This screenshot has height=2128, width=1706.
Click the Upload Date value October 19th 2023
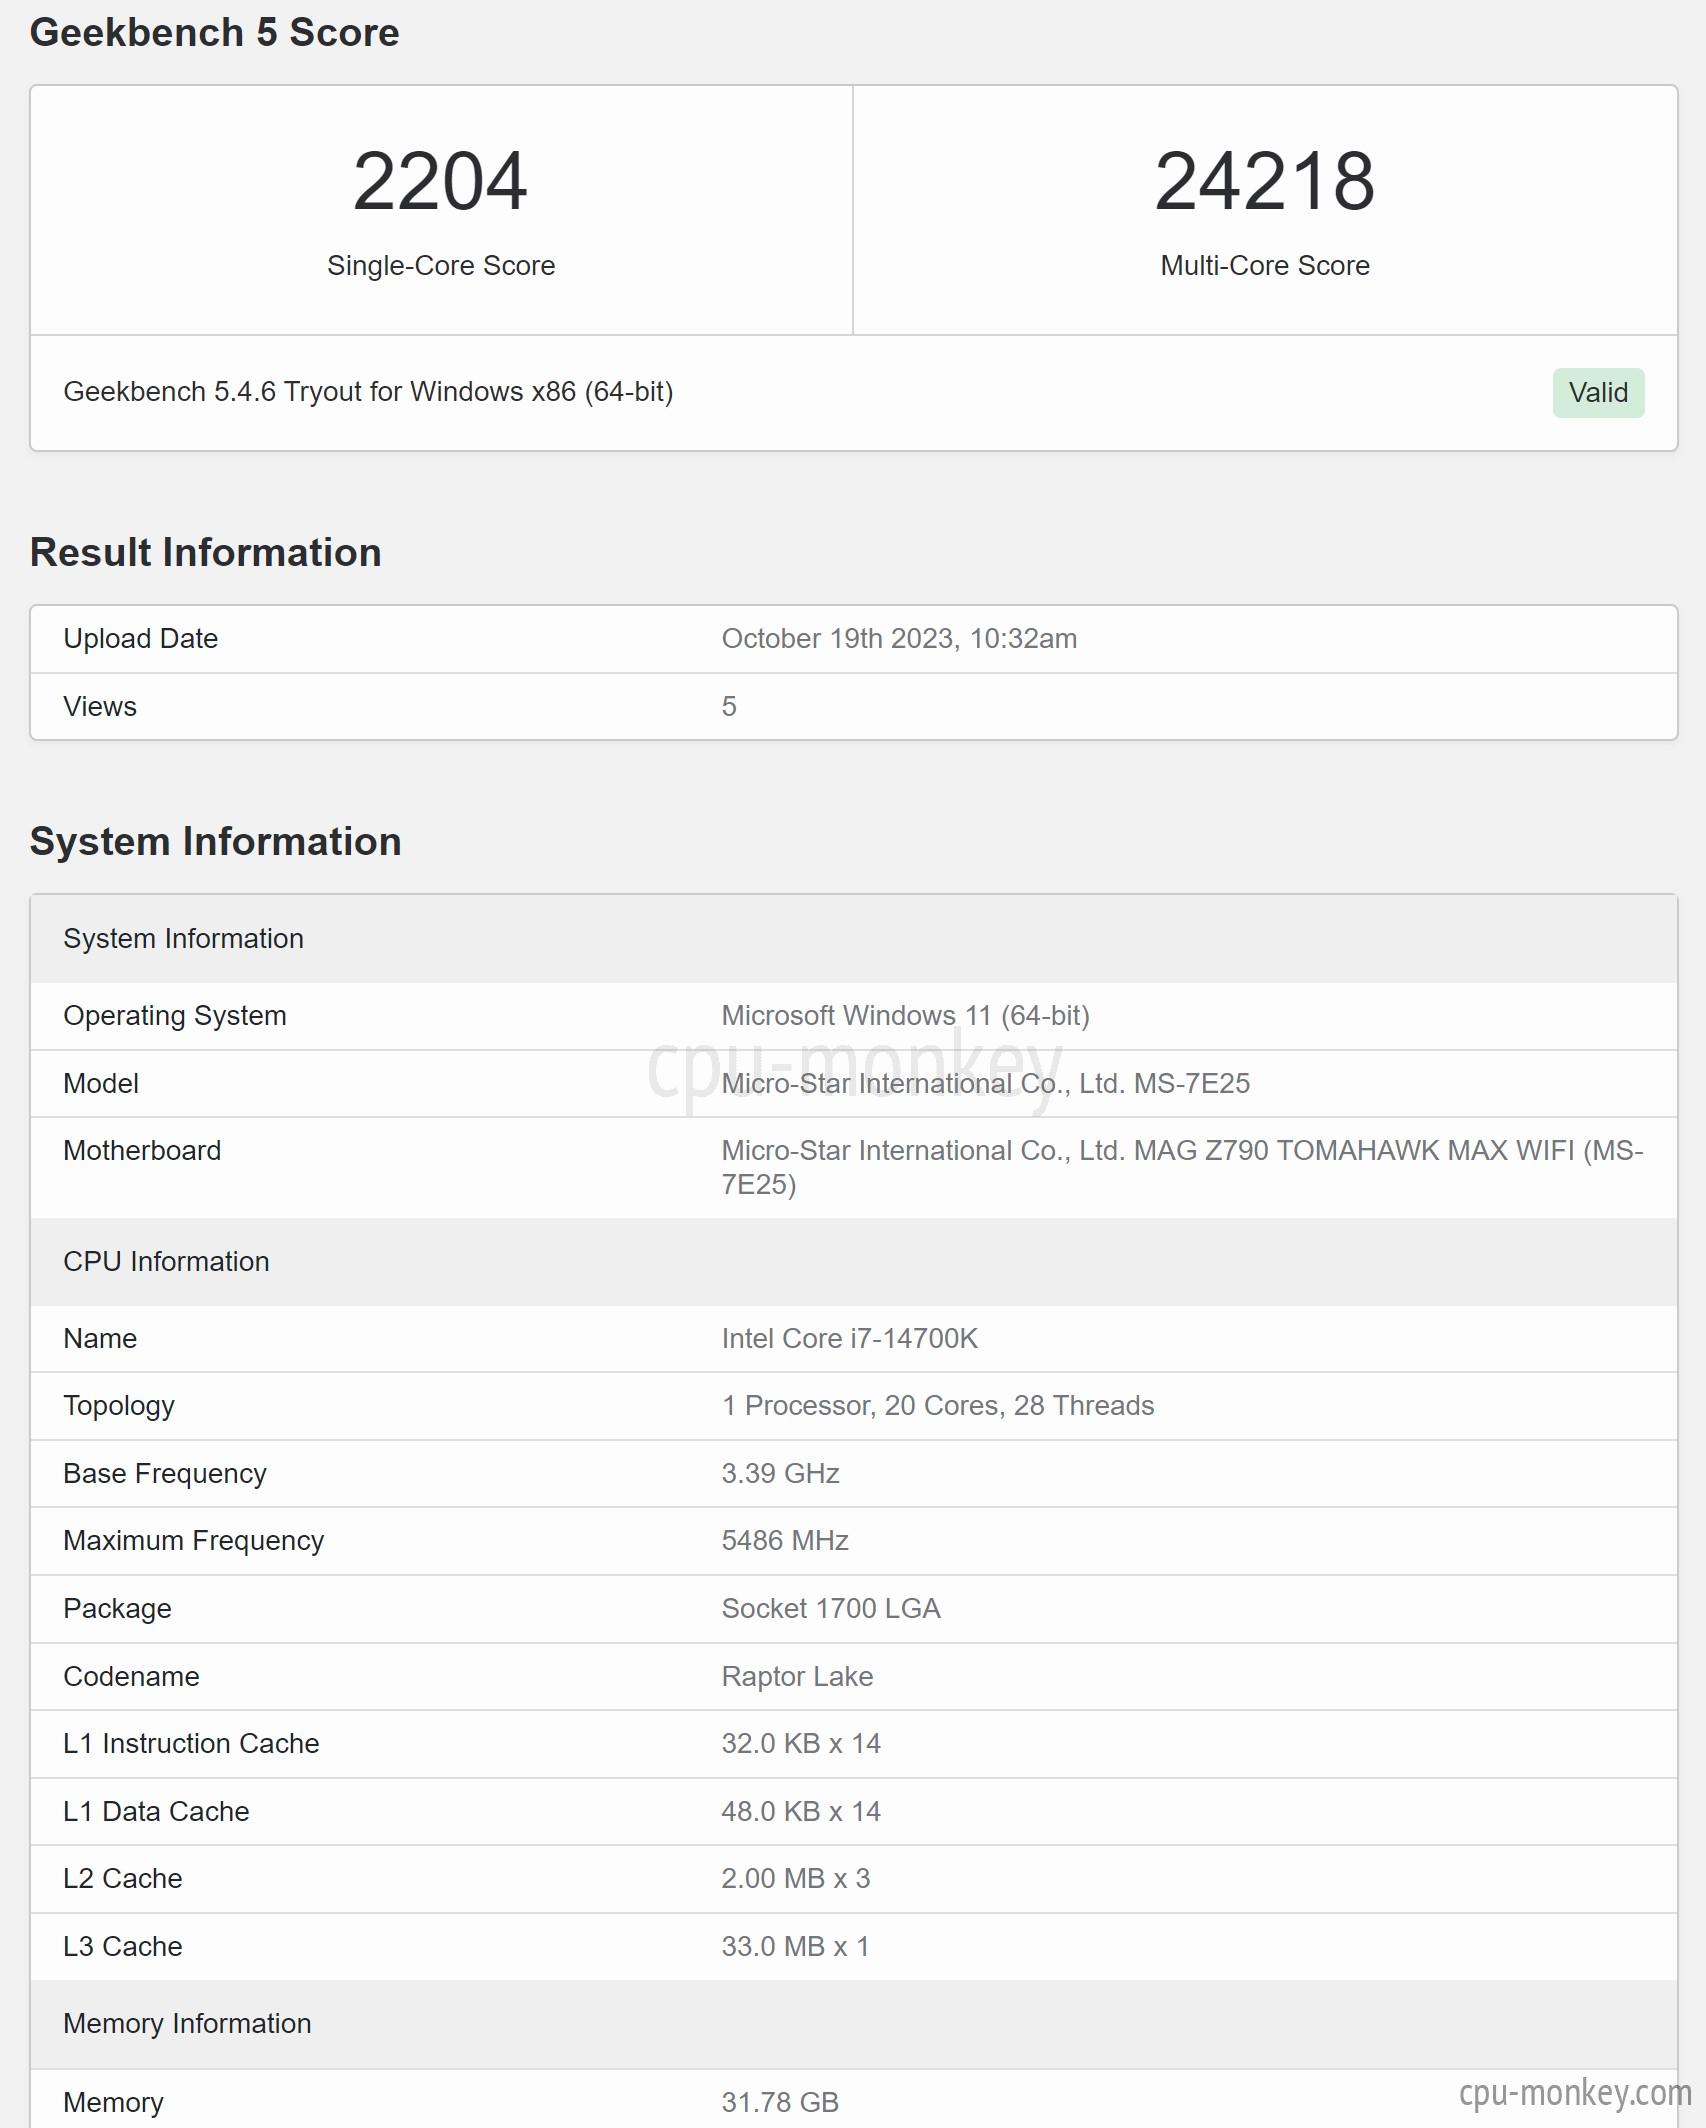pyautogui.click(x=899, y=638)
